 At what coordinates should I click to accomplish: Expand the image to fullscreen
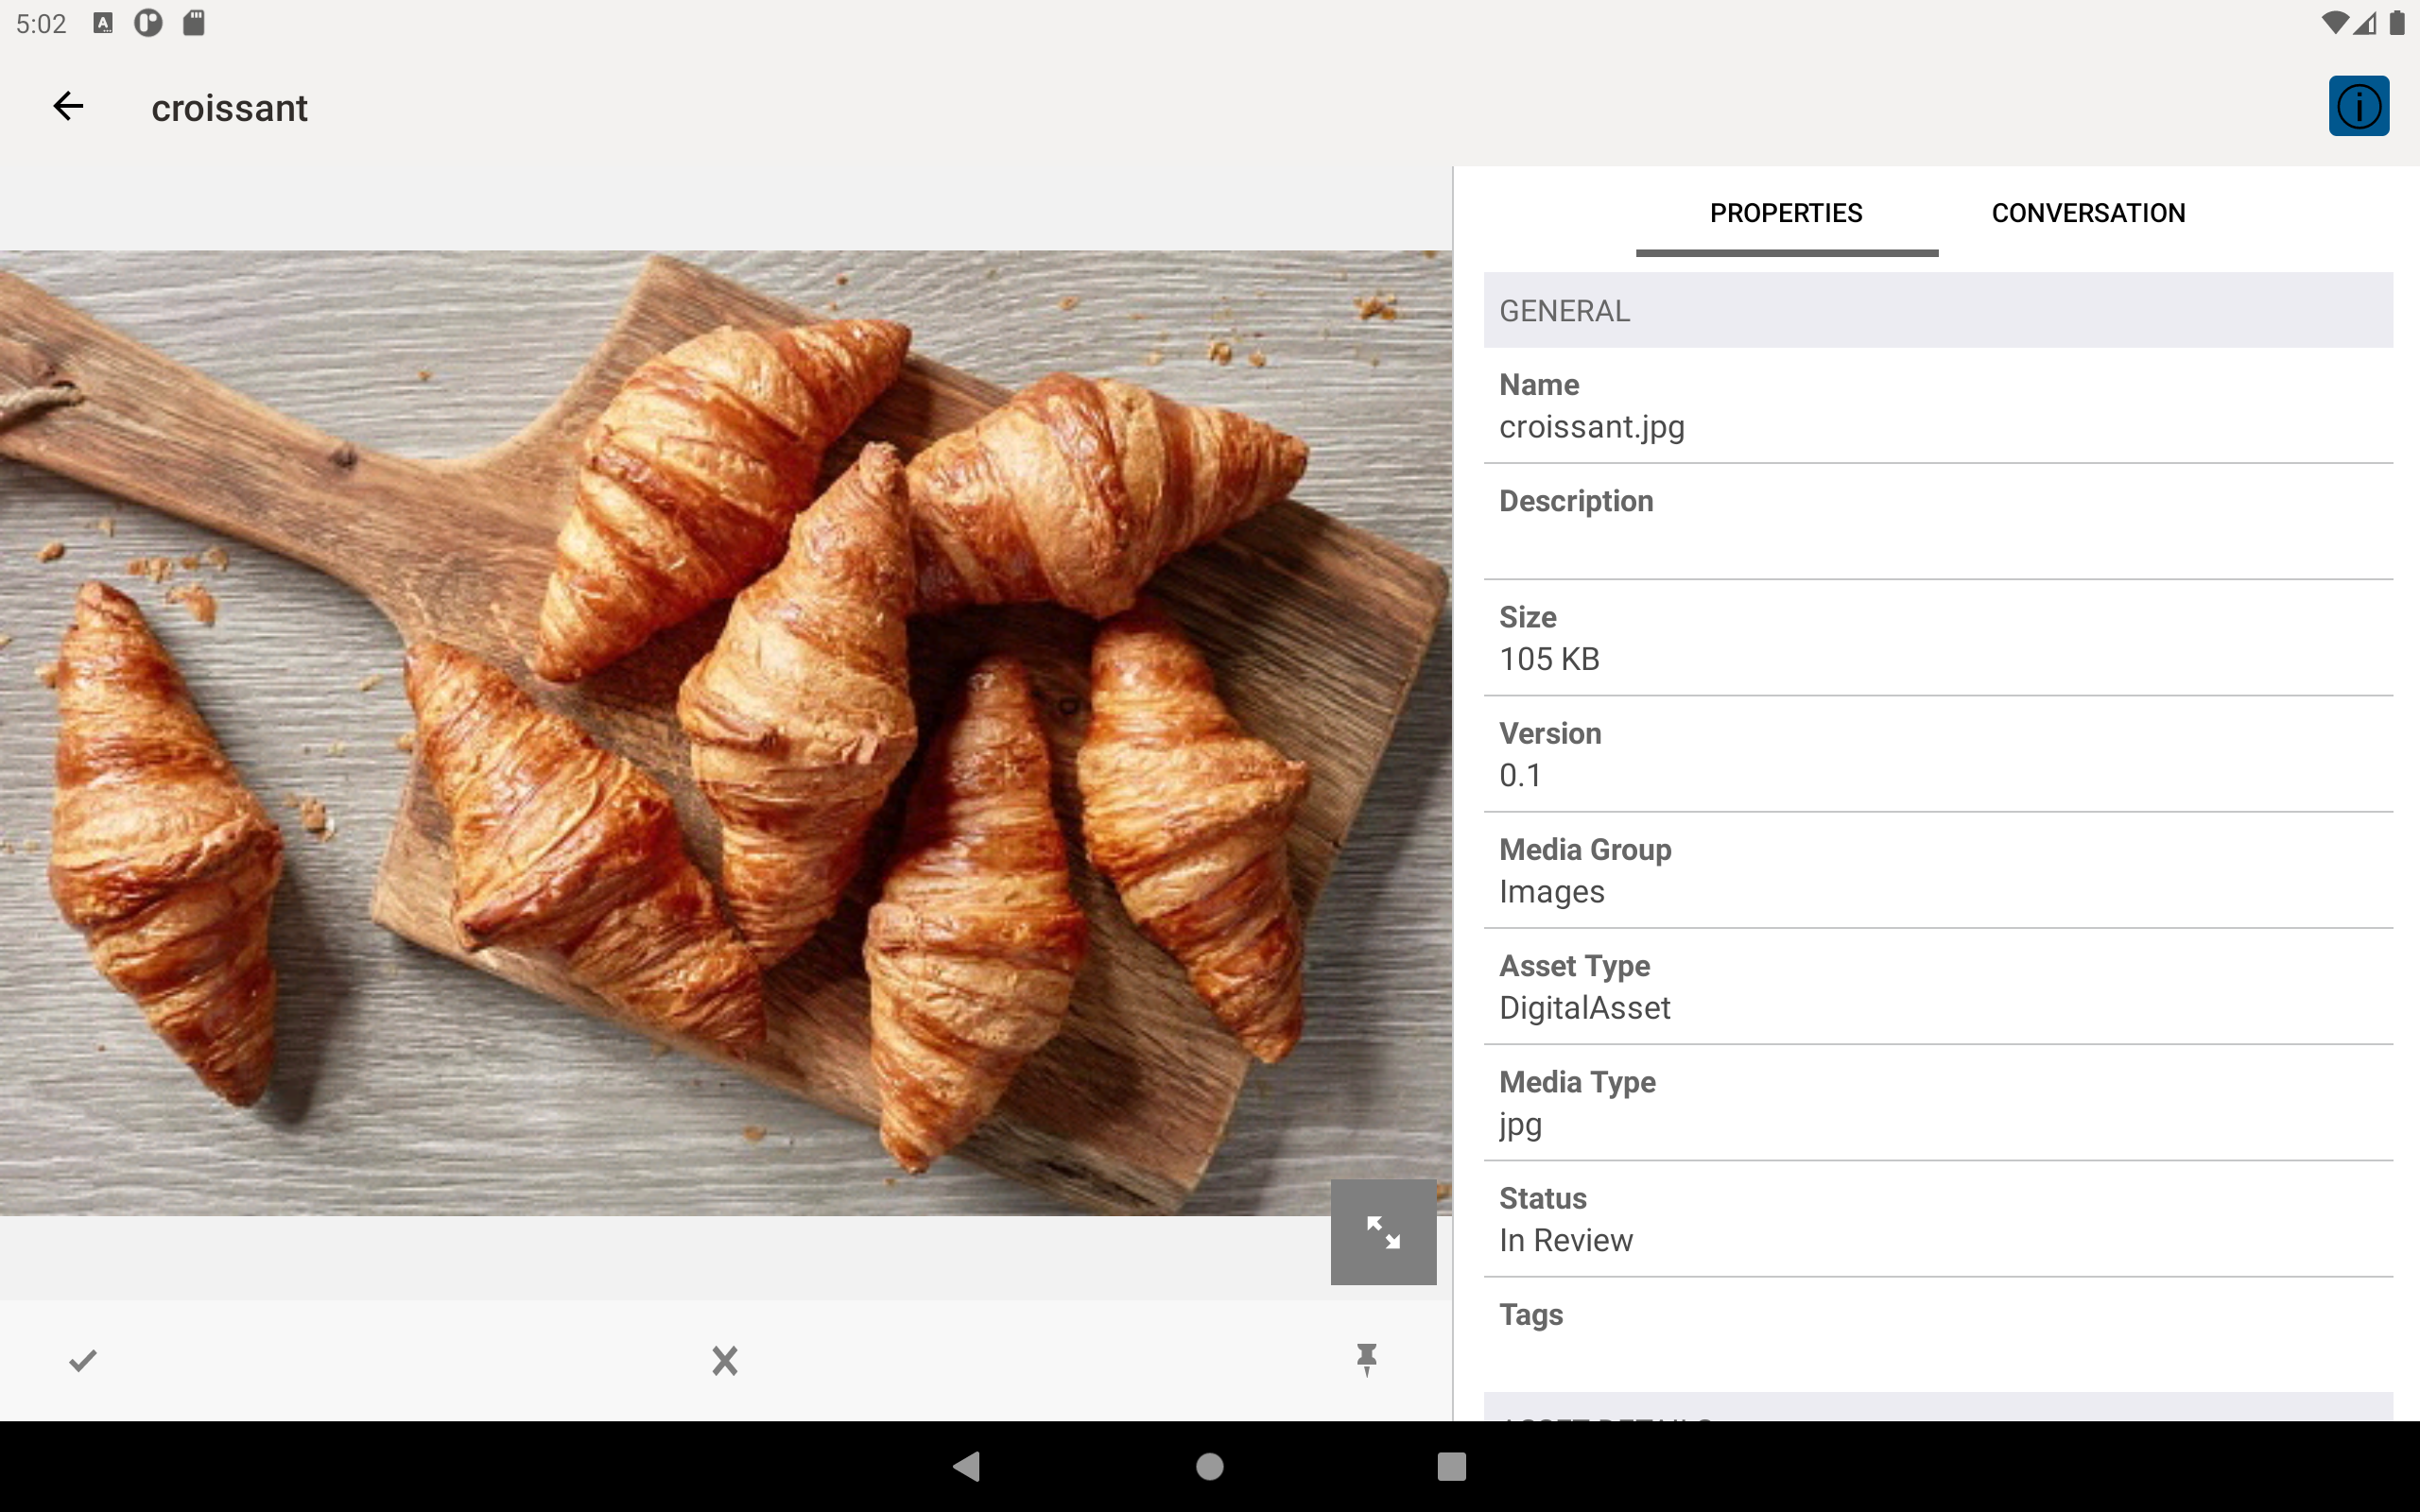coord(1383,1231)
